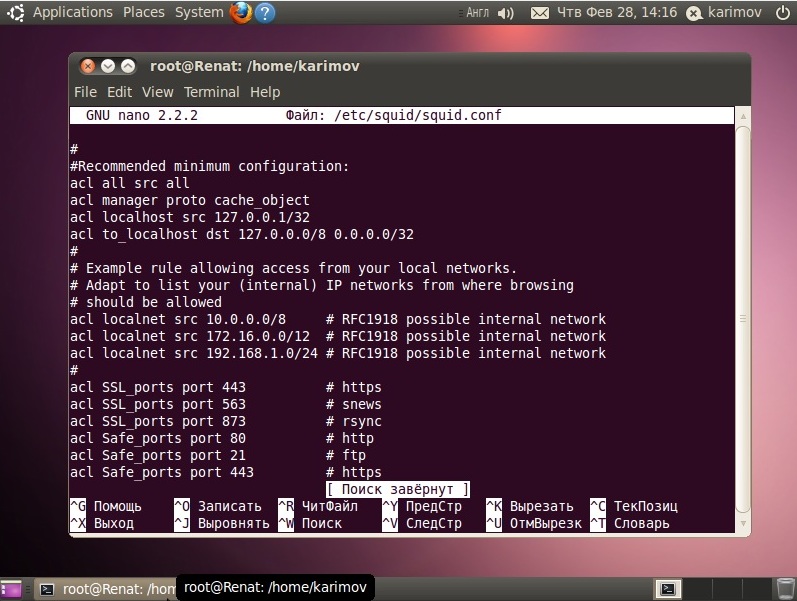Screen dimensions: 797x601
Task: Maximize the terminal window
Action: click(x=128, y=66)
